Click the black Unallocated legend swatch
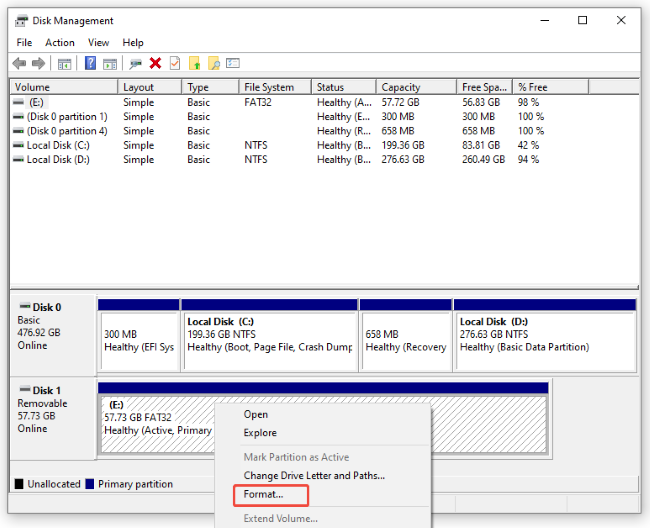Screen dimensions: 650x528 (x=19, y=484)
